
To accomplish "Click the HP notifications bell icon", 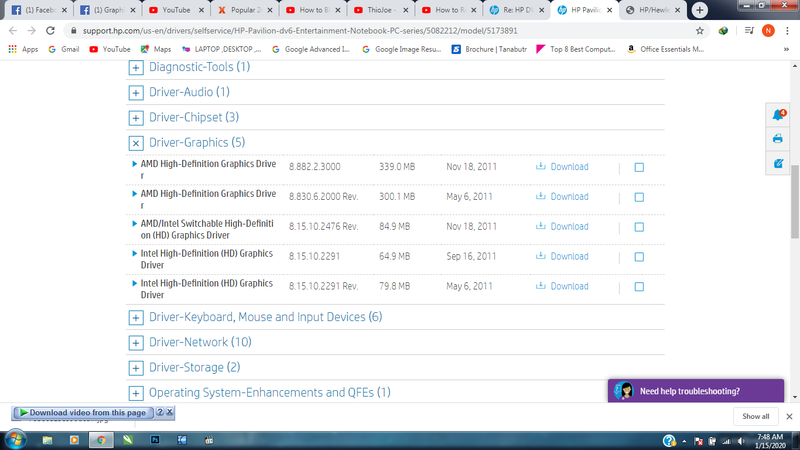I will 778,115.
